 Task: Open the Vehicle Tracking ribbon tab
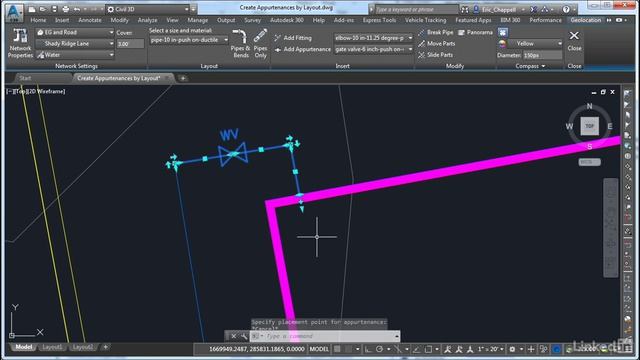(425, 20)
